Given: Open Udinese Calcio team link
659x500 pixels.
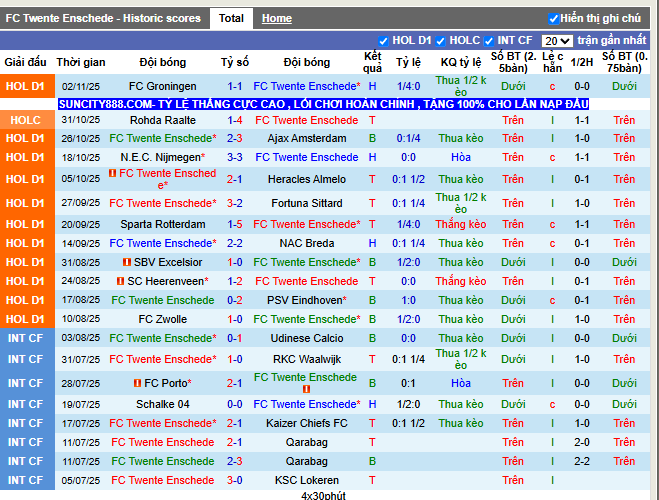Looking at the screenshot, I should (307, 338).
